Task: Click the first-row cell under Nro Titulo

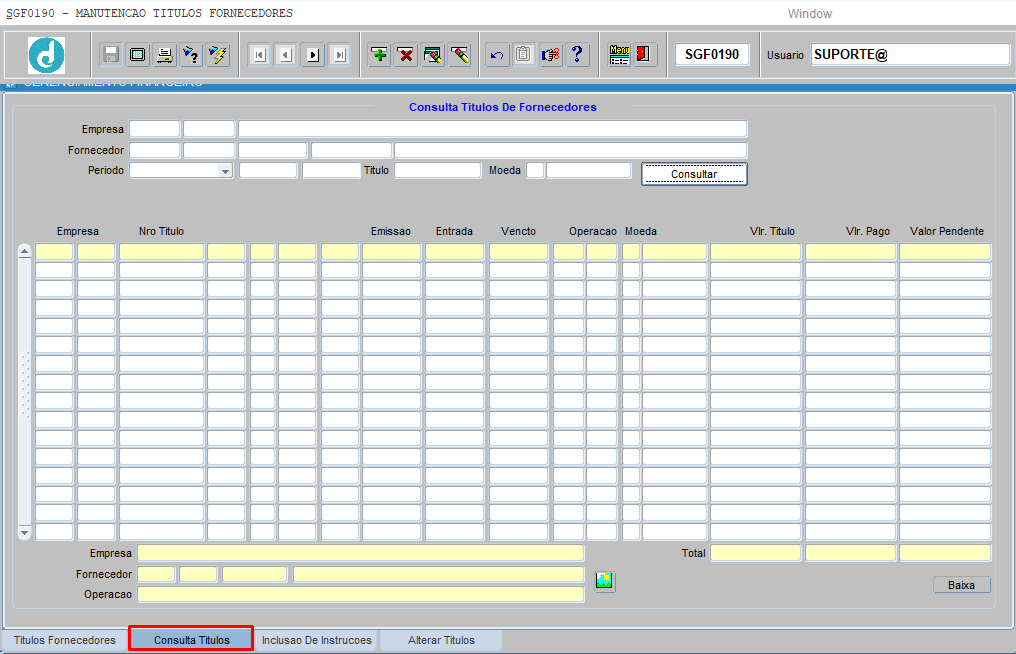Action: [x=161, y=251]
